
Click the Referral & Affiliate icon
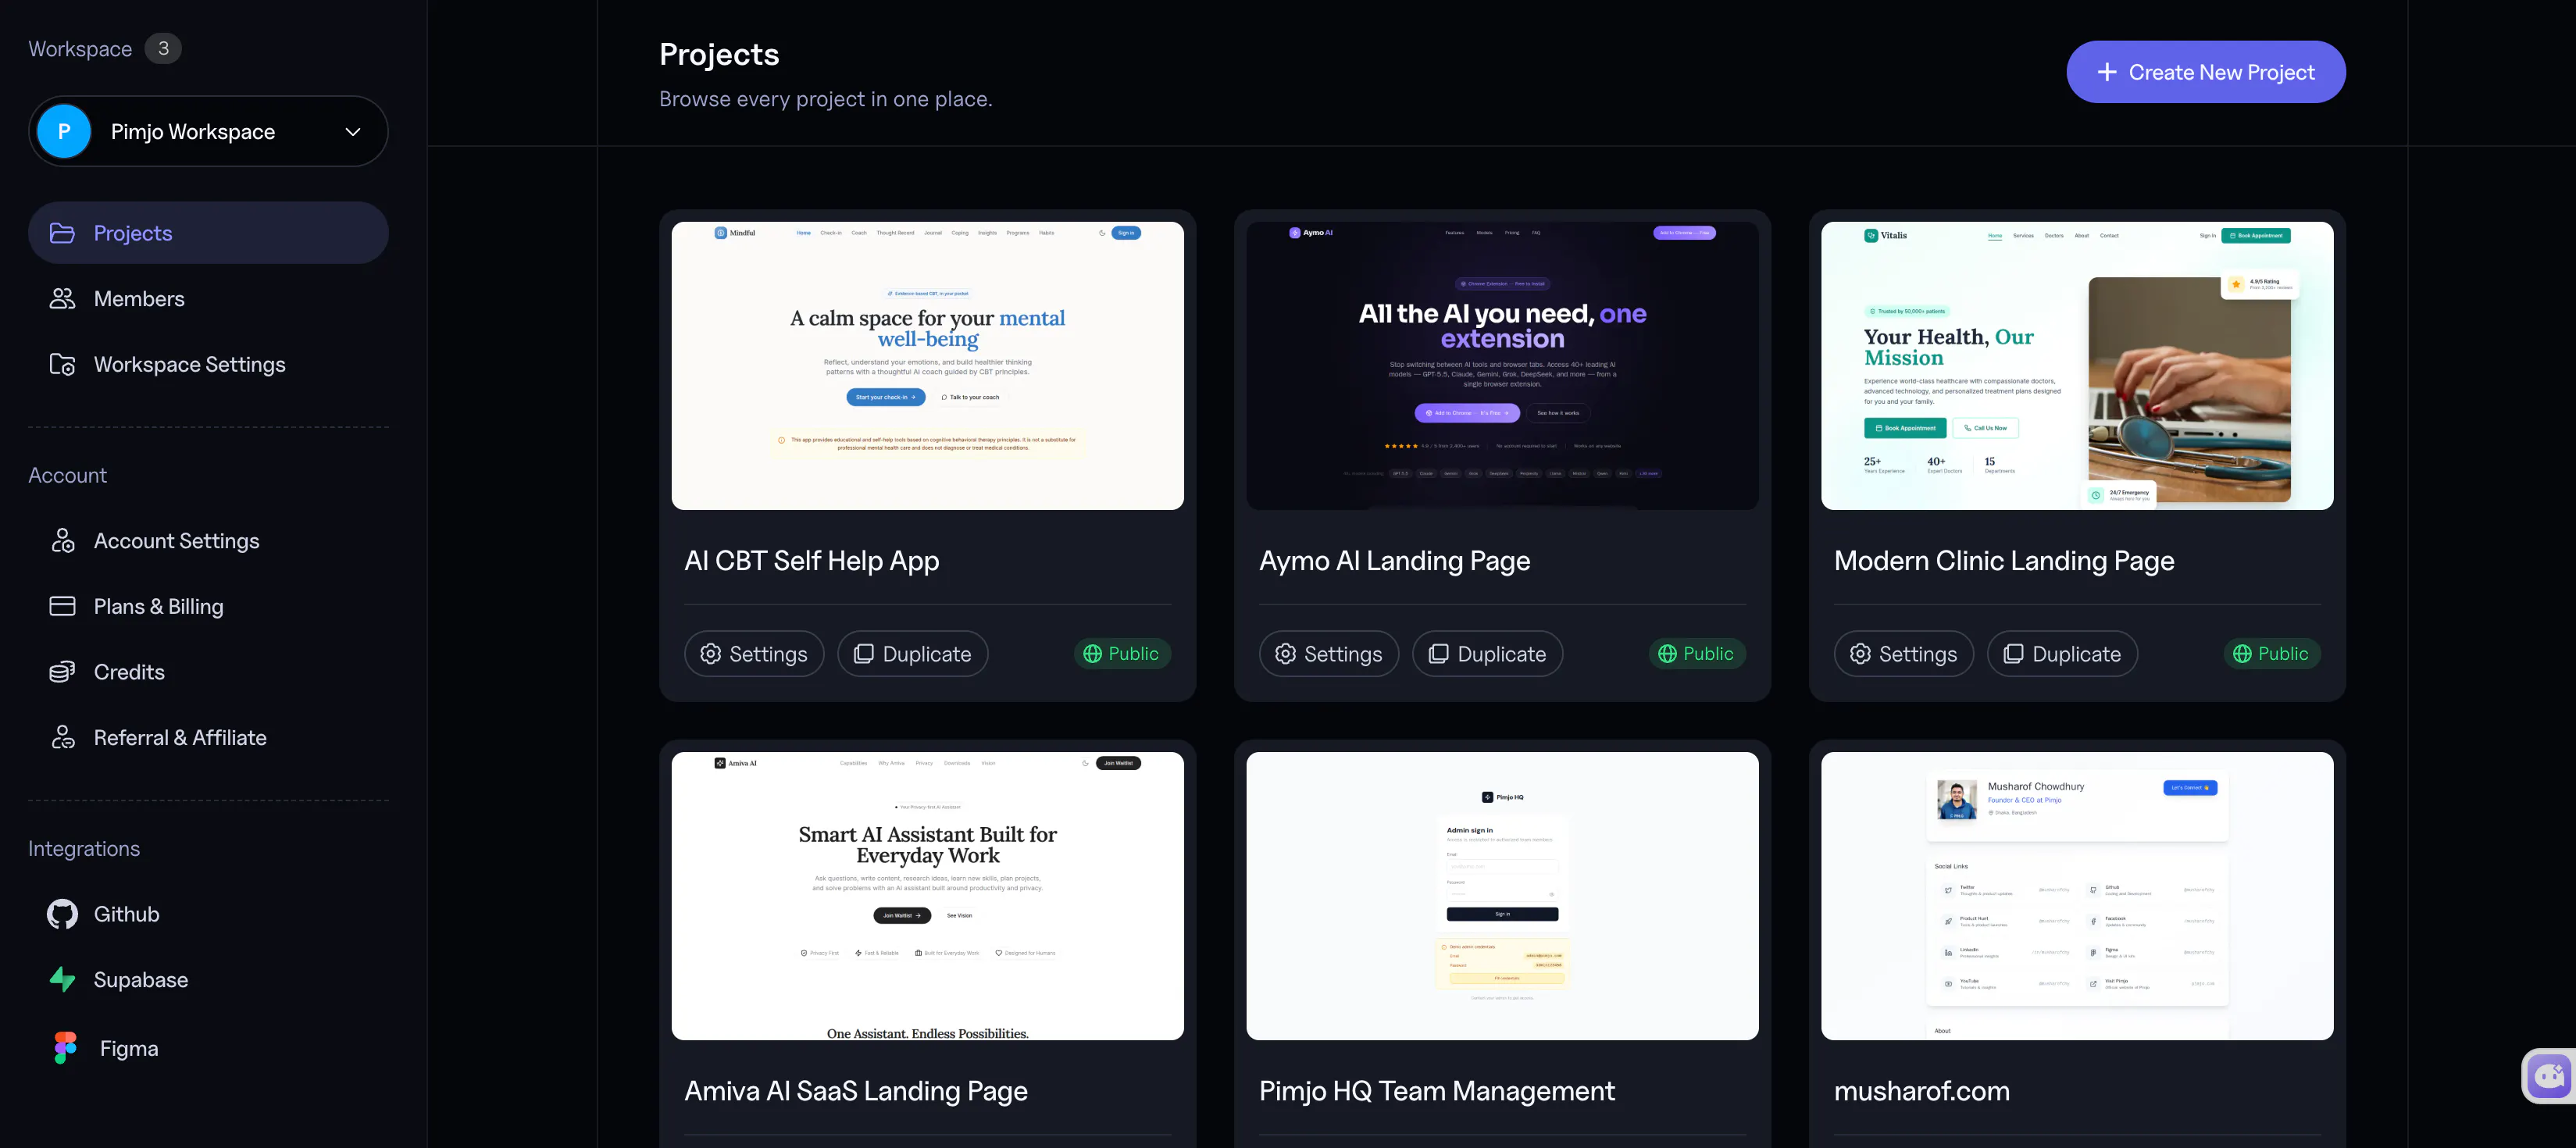tap(62, 738)
